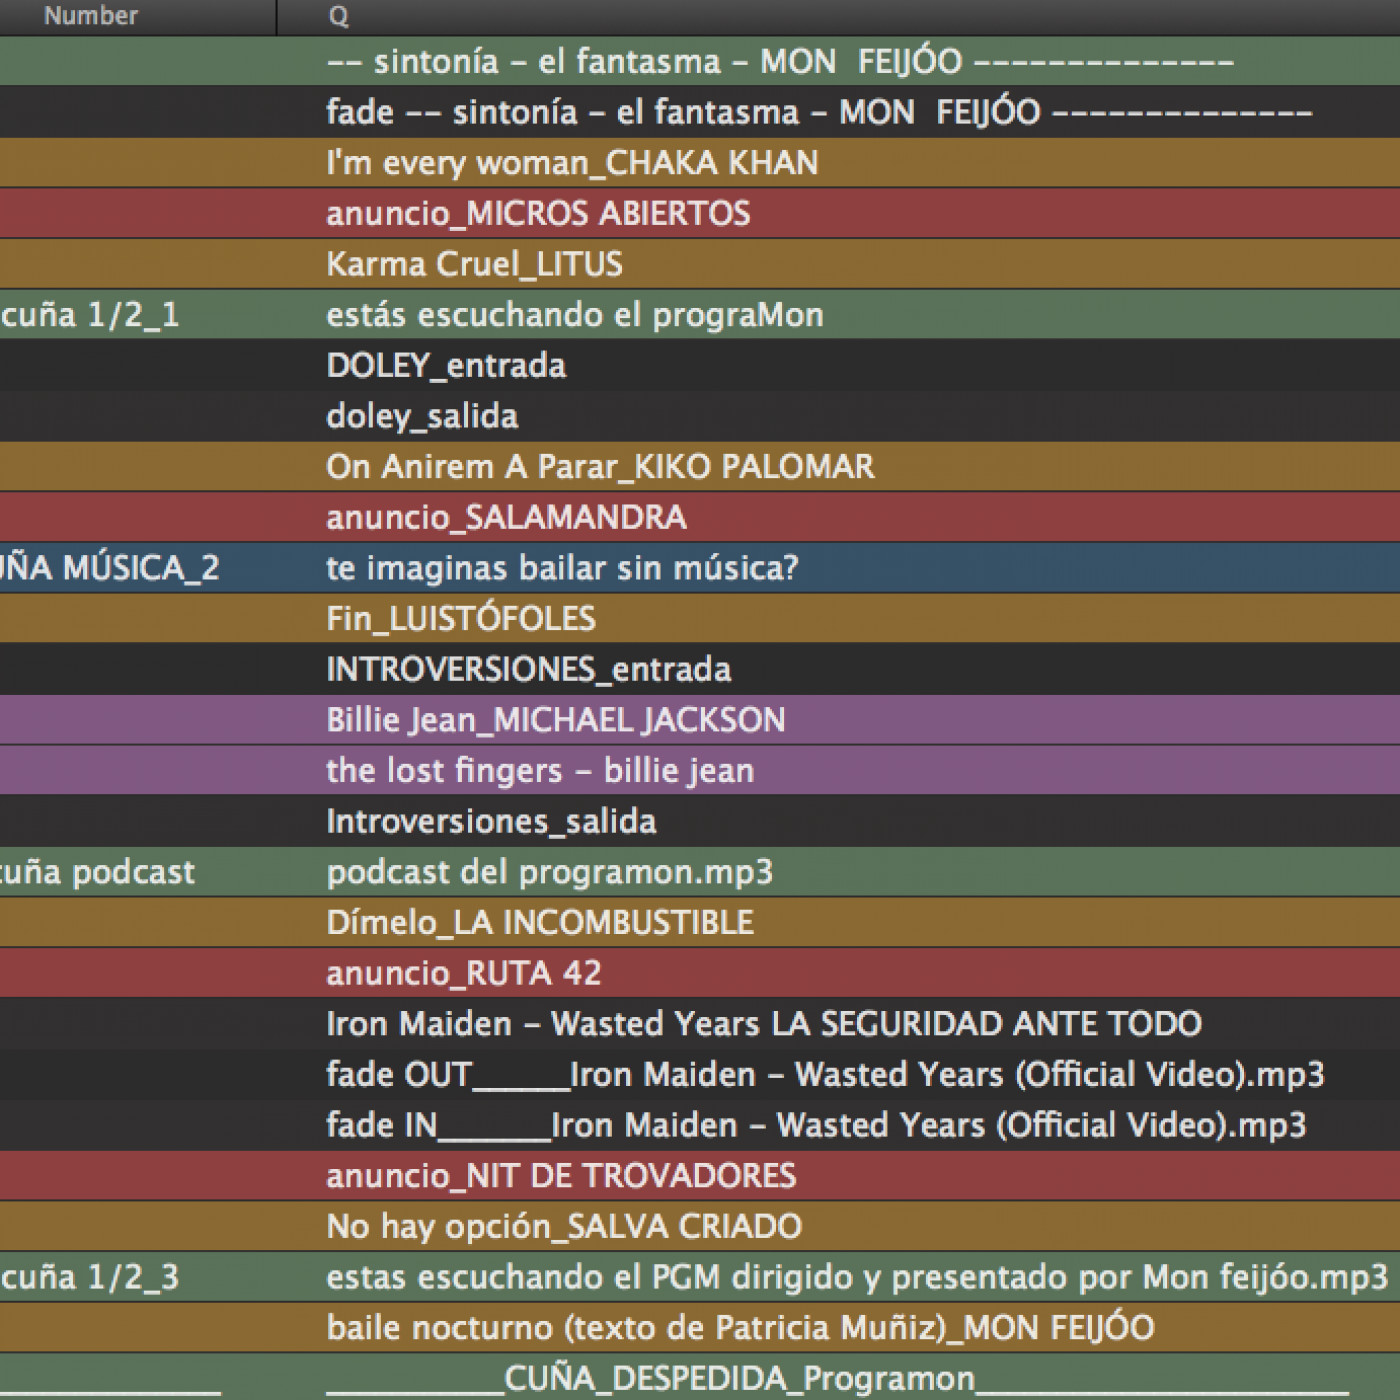Select the anuncio_NIT DE TROVADORES cue
This screenshot has width=1400, height=1400.
click(561, 1176)
